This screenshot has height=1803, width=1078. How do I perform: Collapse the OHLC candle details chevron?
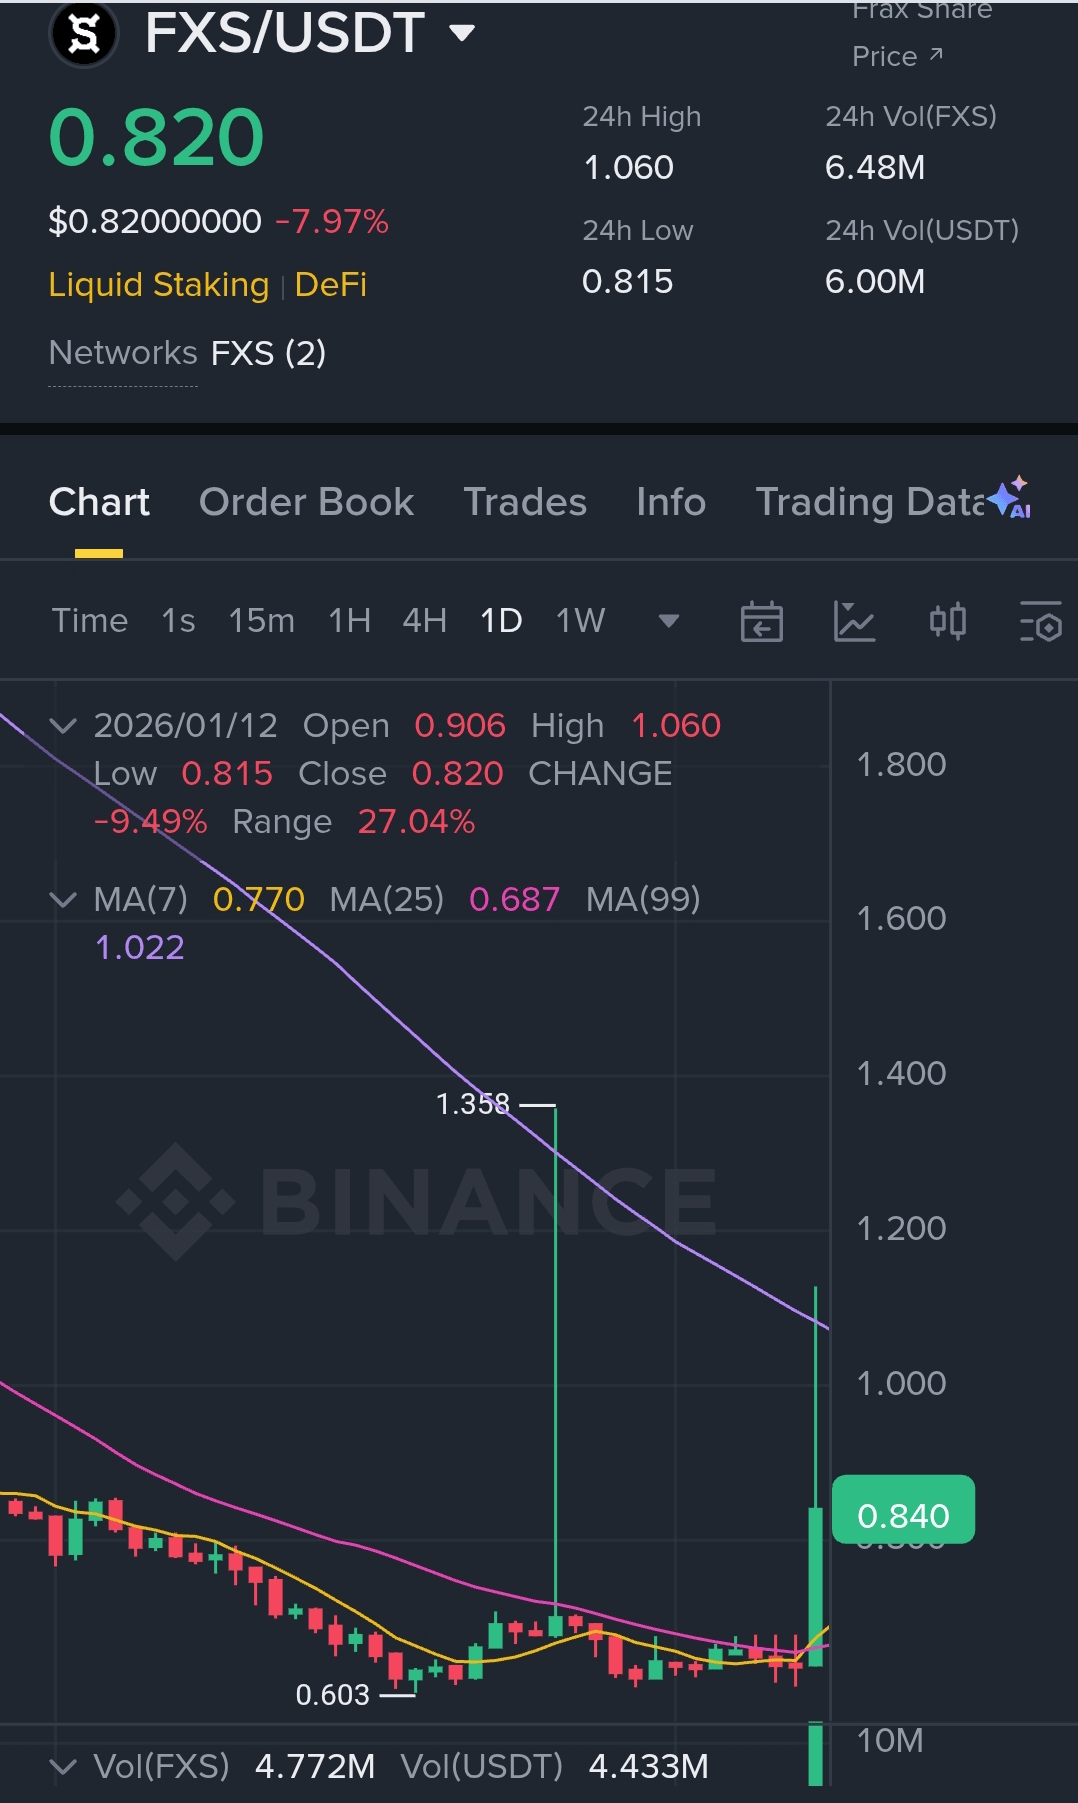[x=63, y=726]
